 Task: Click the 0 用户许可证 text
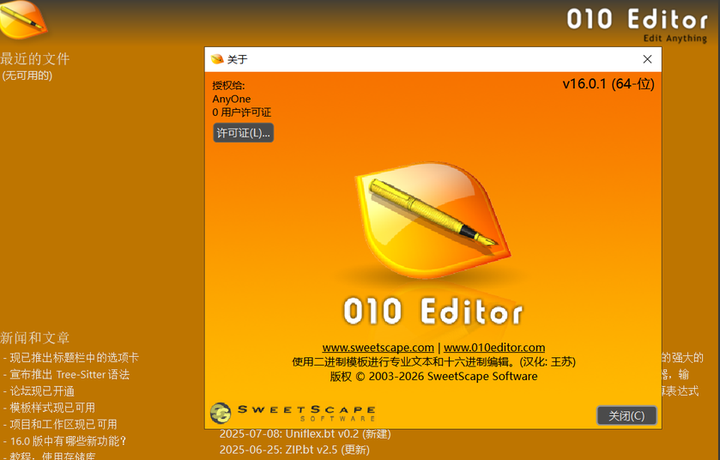click(x=242, y=112)
